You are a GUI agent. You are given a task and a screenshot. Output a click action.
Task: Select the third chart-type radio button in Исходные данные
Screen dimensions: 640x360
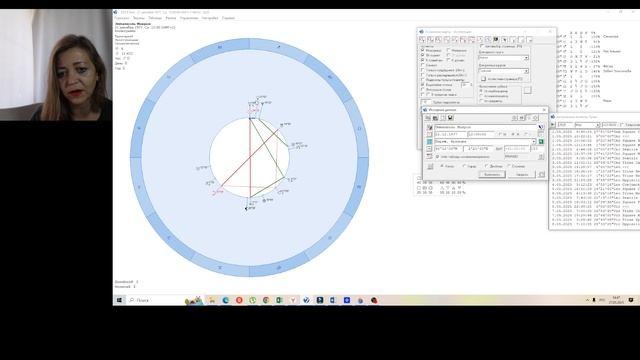tap(486, 166)
